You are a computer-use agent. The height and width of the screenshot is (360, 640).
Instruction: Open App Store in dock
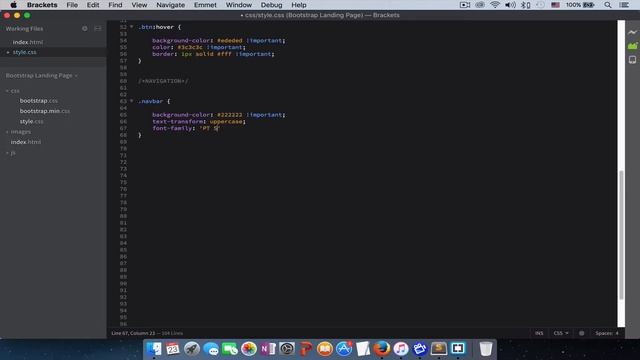pos(344,349)
